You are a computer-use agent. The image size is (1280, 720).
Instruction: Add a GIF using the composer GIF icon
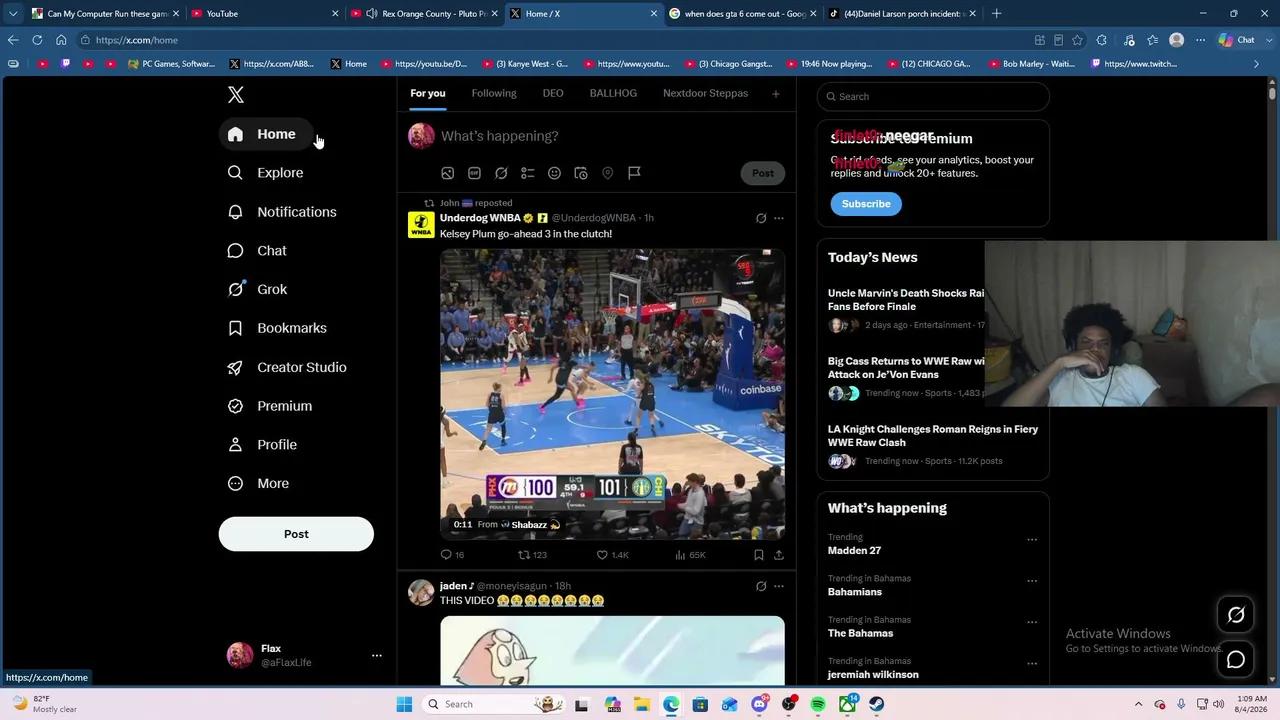(474, 173)
